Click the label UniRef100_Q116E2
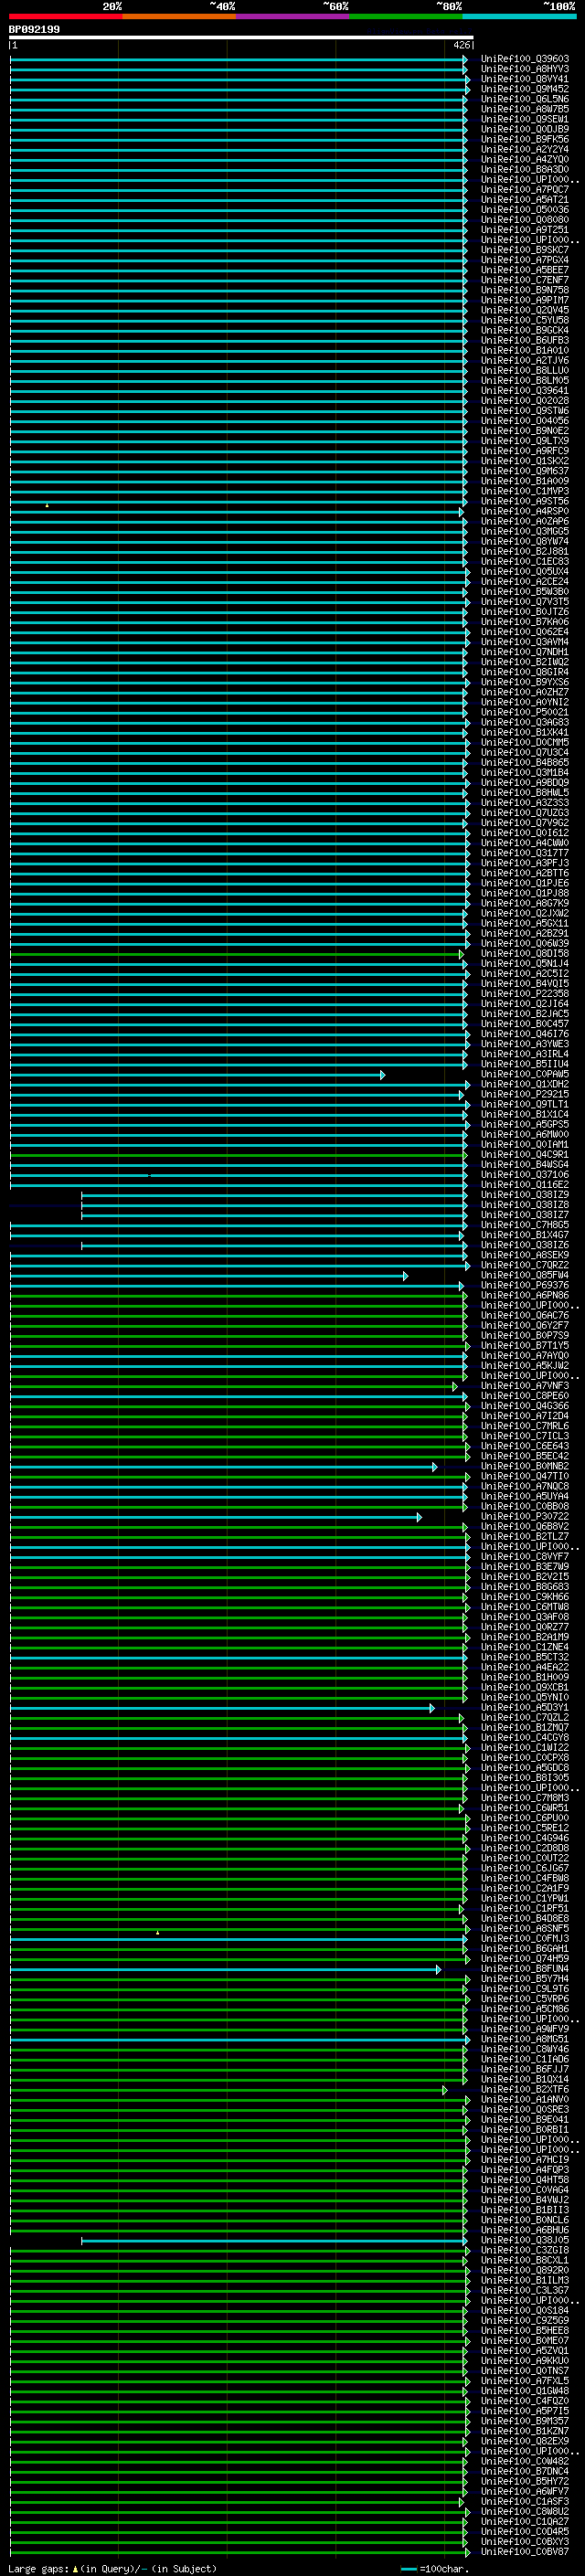 pos(525,1185)
